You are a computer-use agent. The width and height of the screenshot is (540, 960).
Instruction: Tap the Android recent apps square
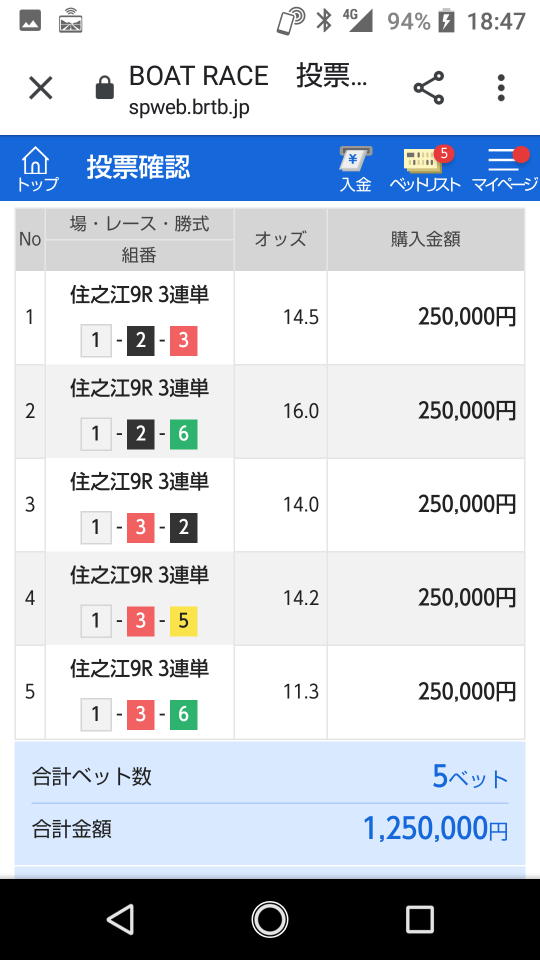pyautogui.click(x=420, y=919)
